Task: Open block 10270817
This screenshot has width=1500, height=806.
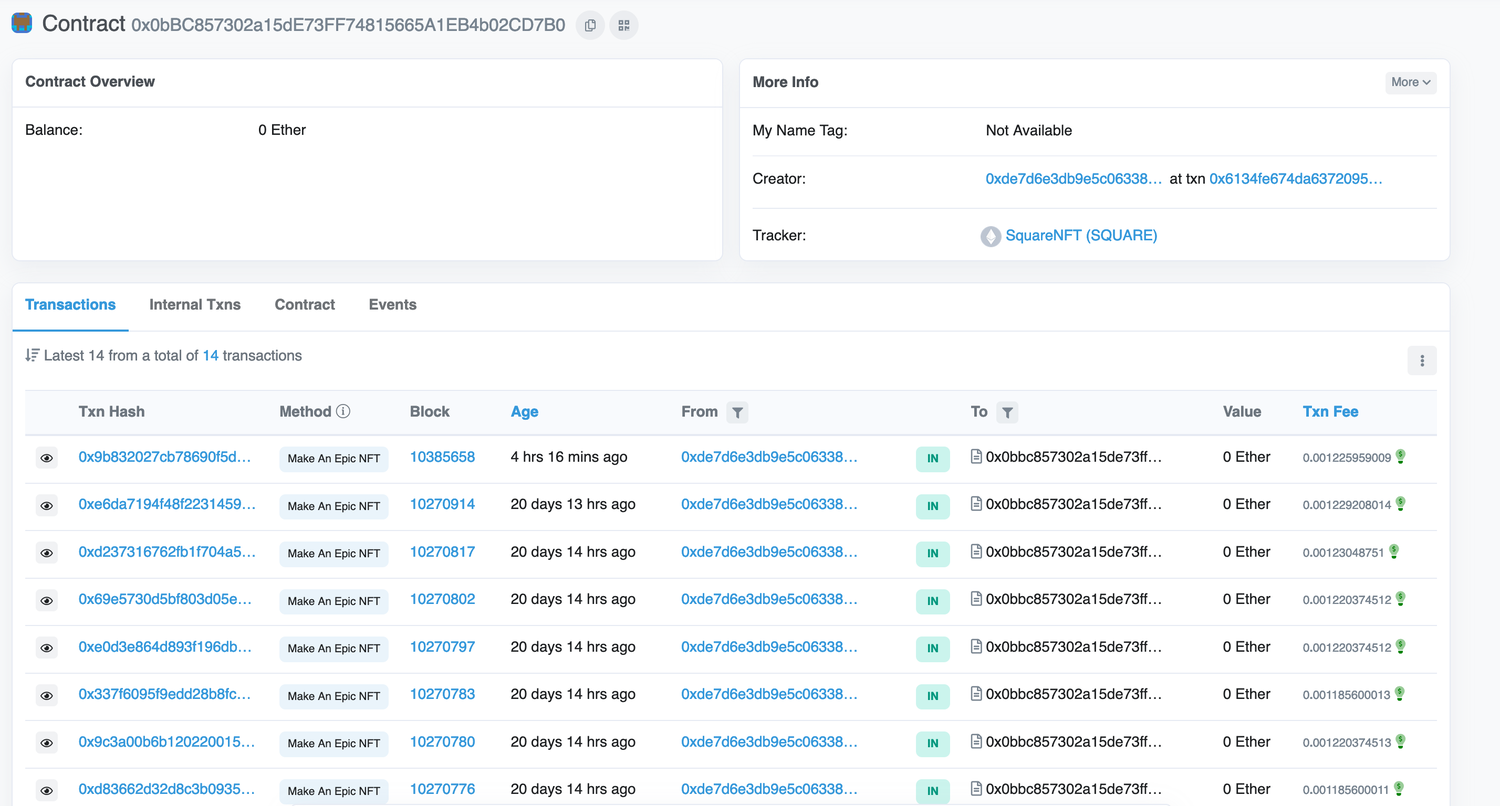Action: pos(442,552)
